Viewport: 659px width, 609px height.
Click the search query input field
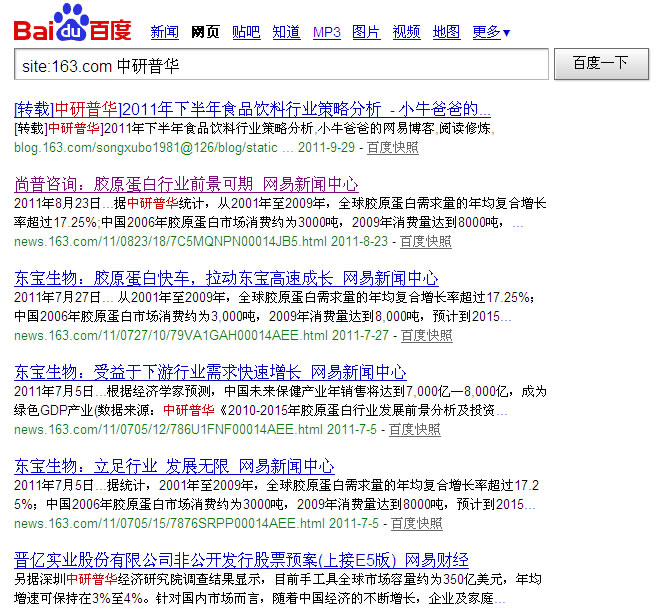pyautogui.click(x=281, y=64)
